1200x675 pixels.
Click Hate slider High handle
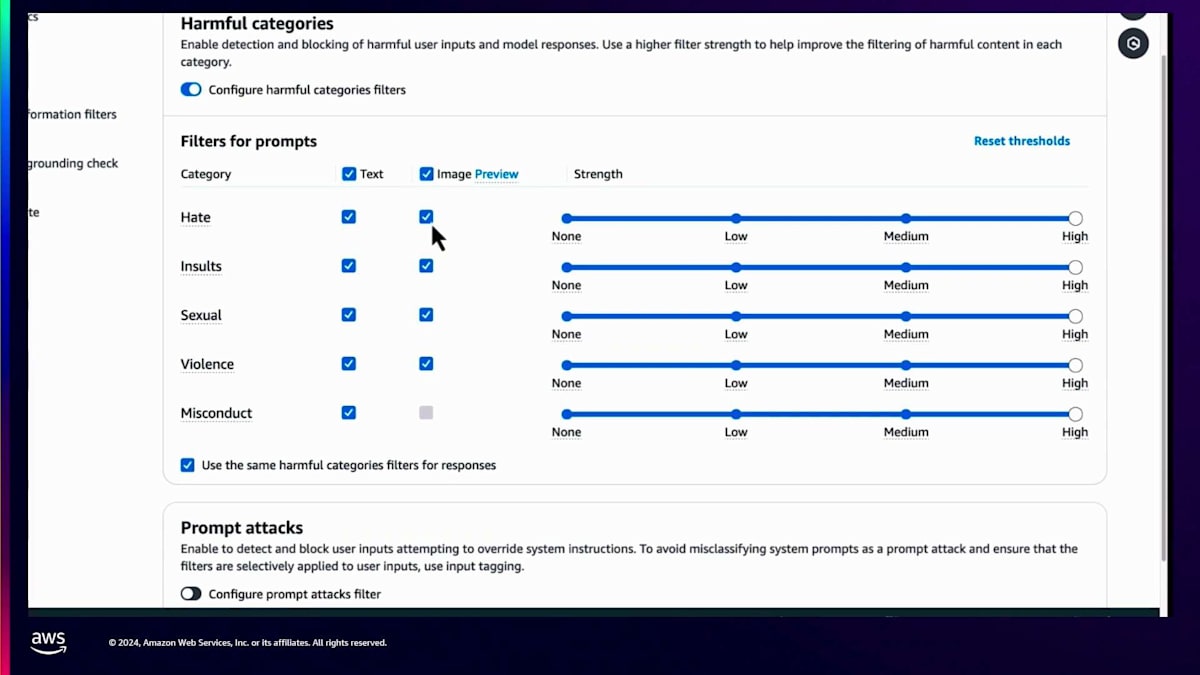pyautogui.click(x=1075, y=218)
